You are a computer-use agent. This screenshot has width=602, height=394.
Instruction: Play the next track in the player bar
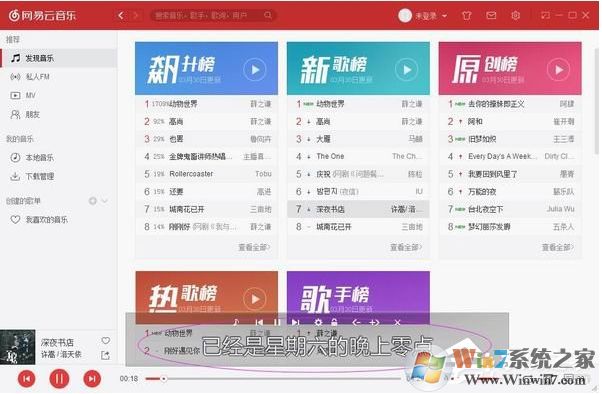92,379
